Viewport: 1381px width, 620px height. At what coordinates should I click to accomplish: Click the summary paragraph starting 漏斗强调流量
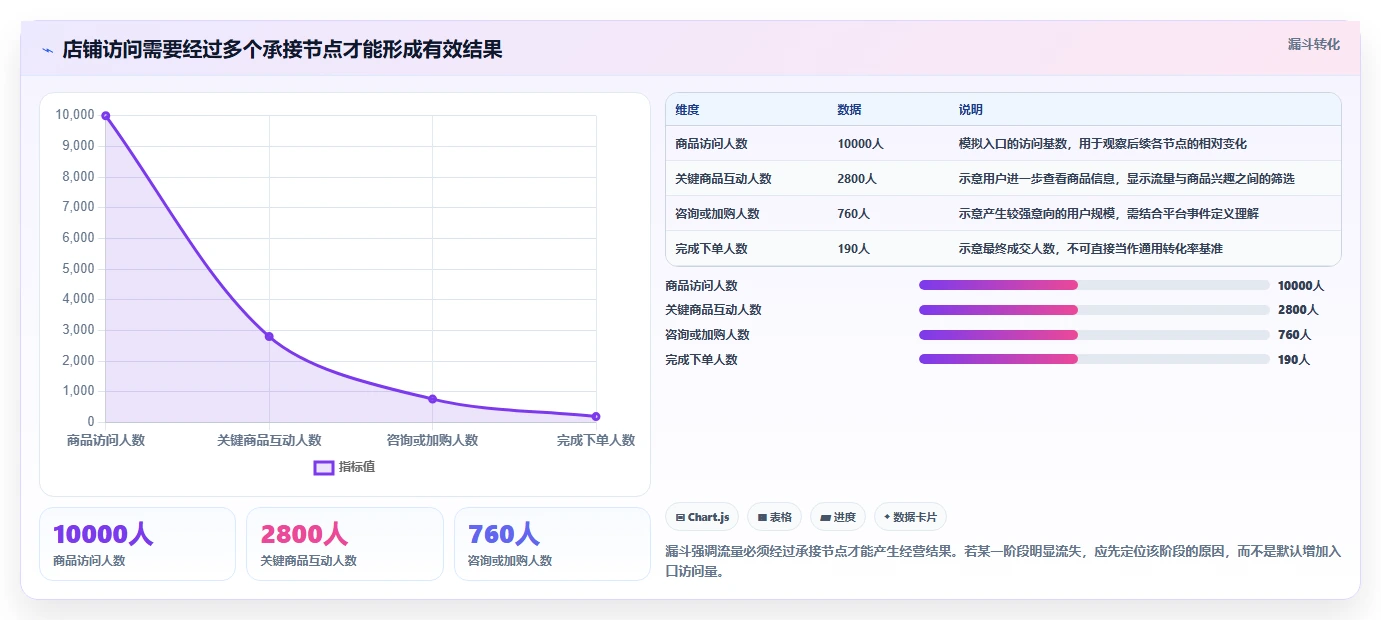point(1003,561)
